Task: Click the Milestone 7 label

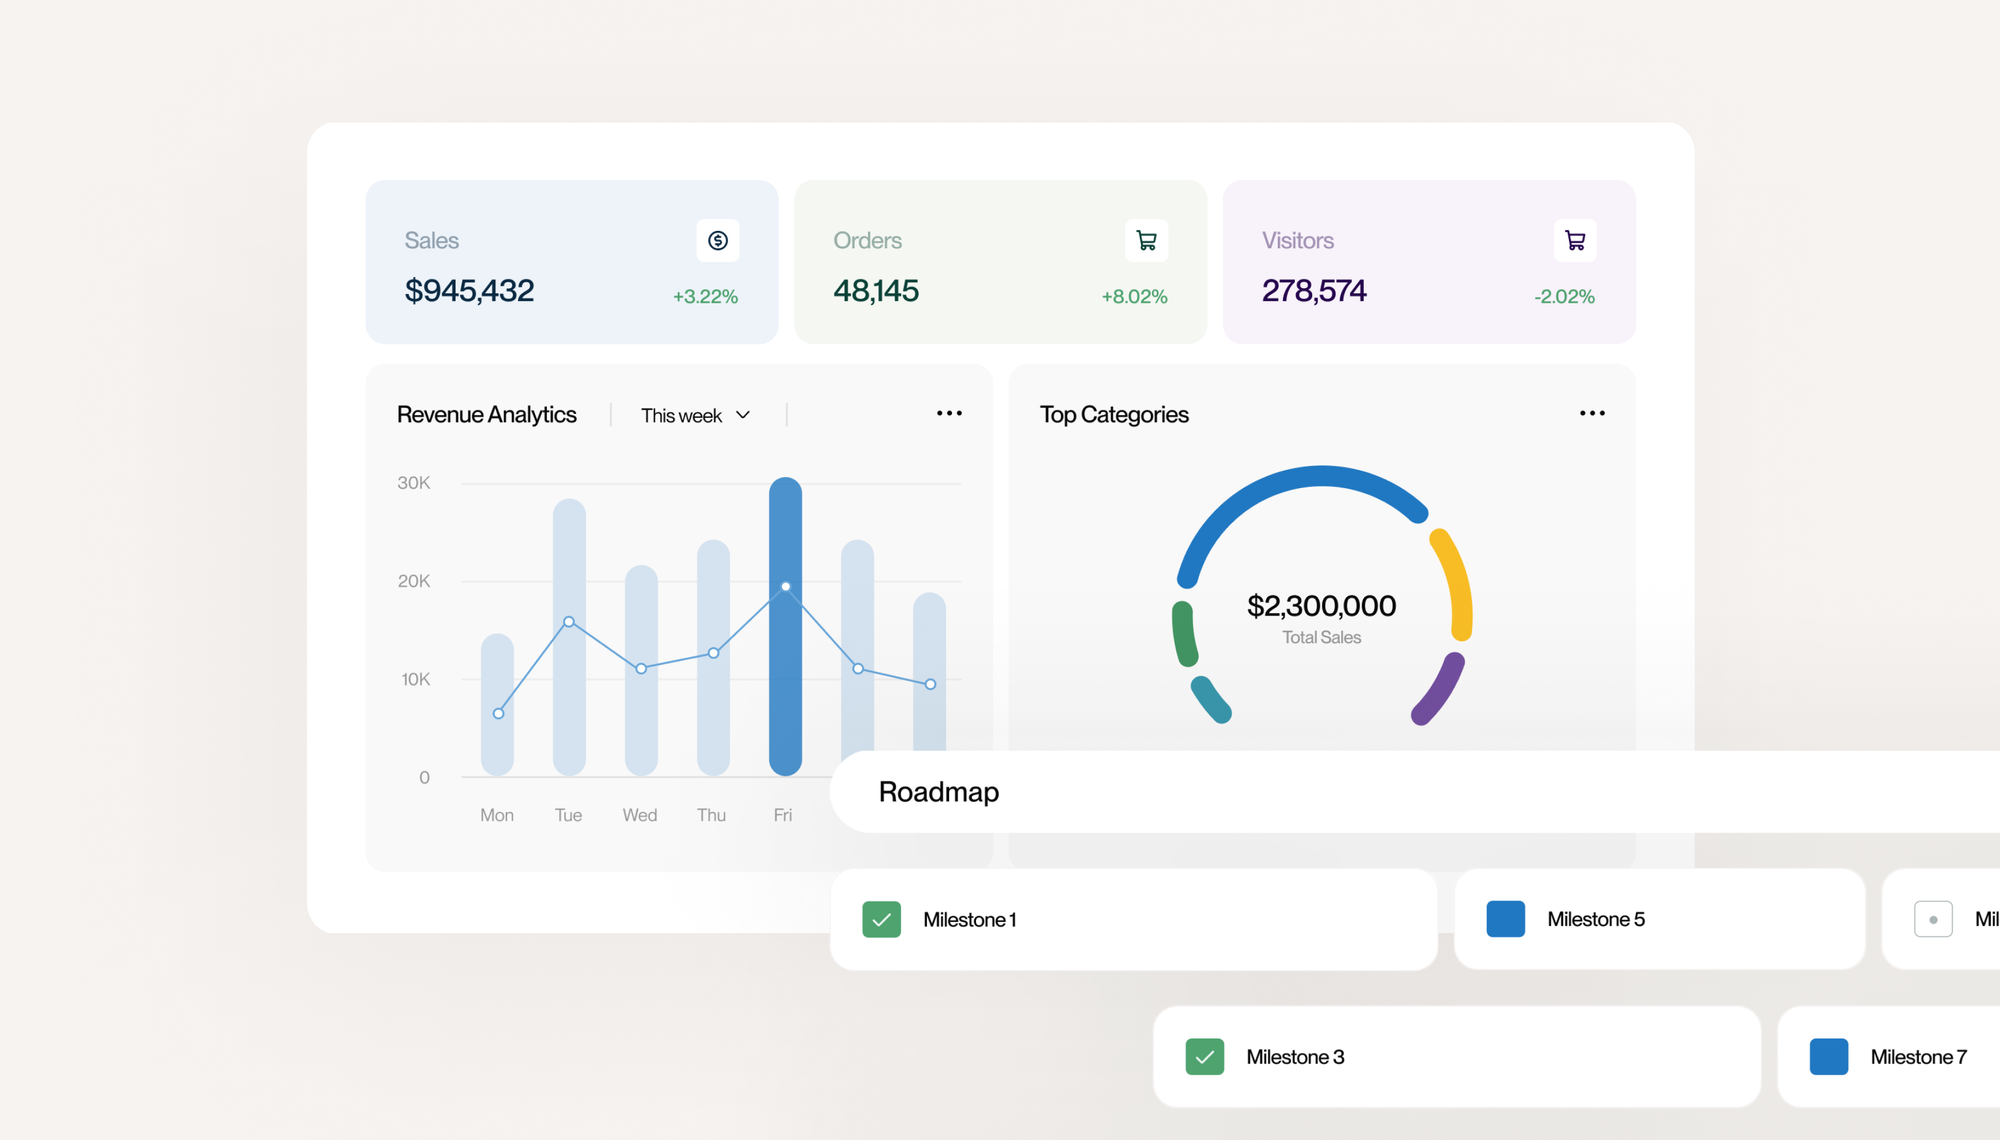Action: 1919,1057
